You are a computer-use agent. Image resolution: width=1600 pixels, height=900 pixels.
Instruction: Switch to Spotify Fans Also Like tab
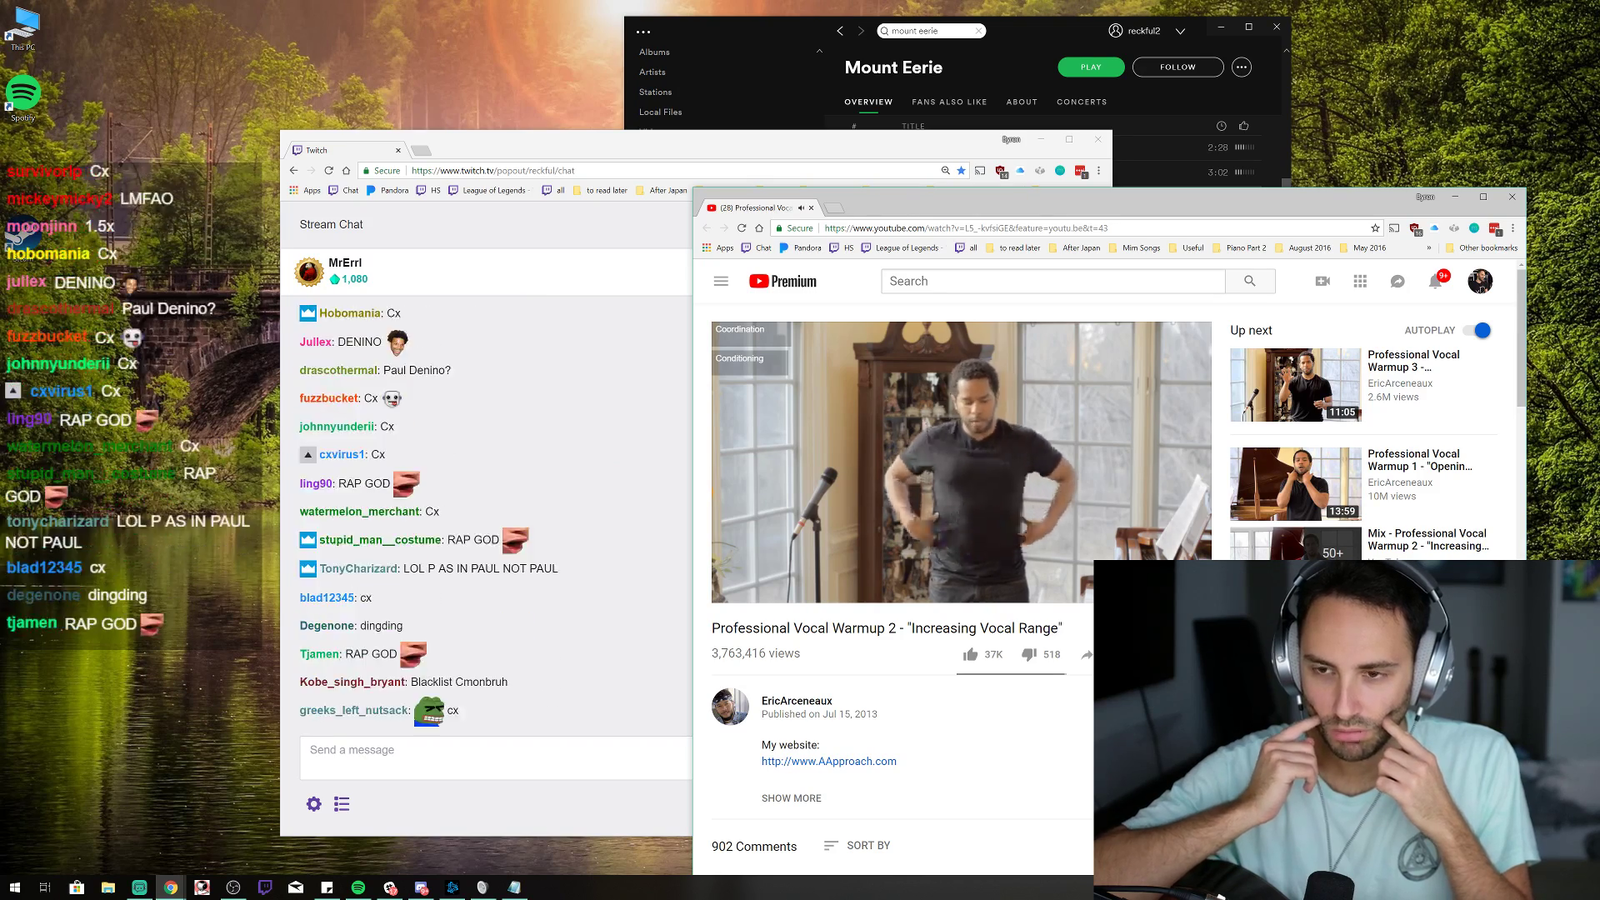click(x=949, y=102)
